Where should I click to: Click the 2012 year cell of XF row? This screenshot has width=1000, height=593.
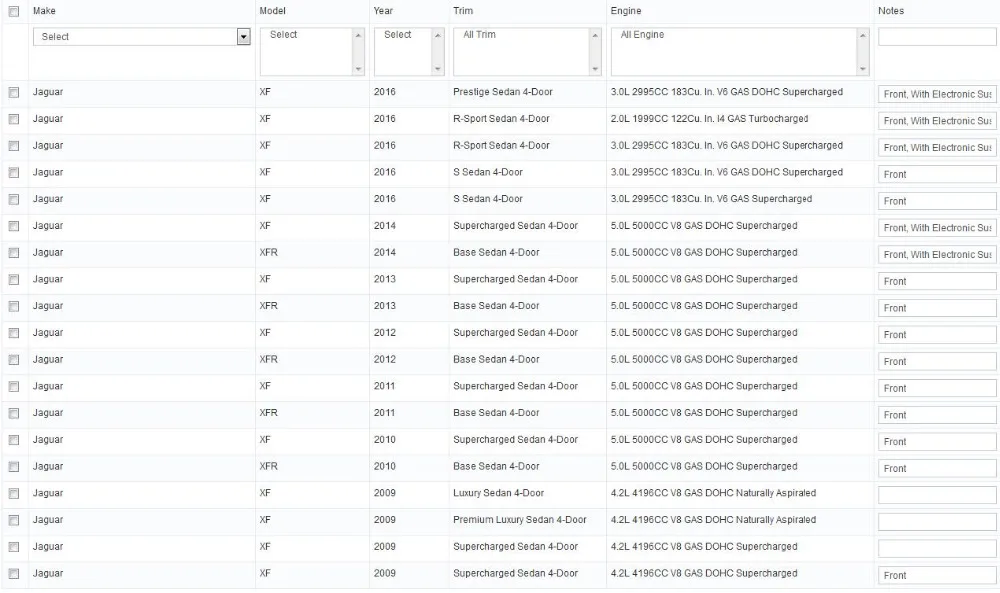385,333
